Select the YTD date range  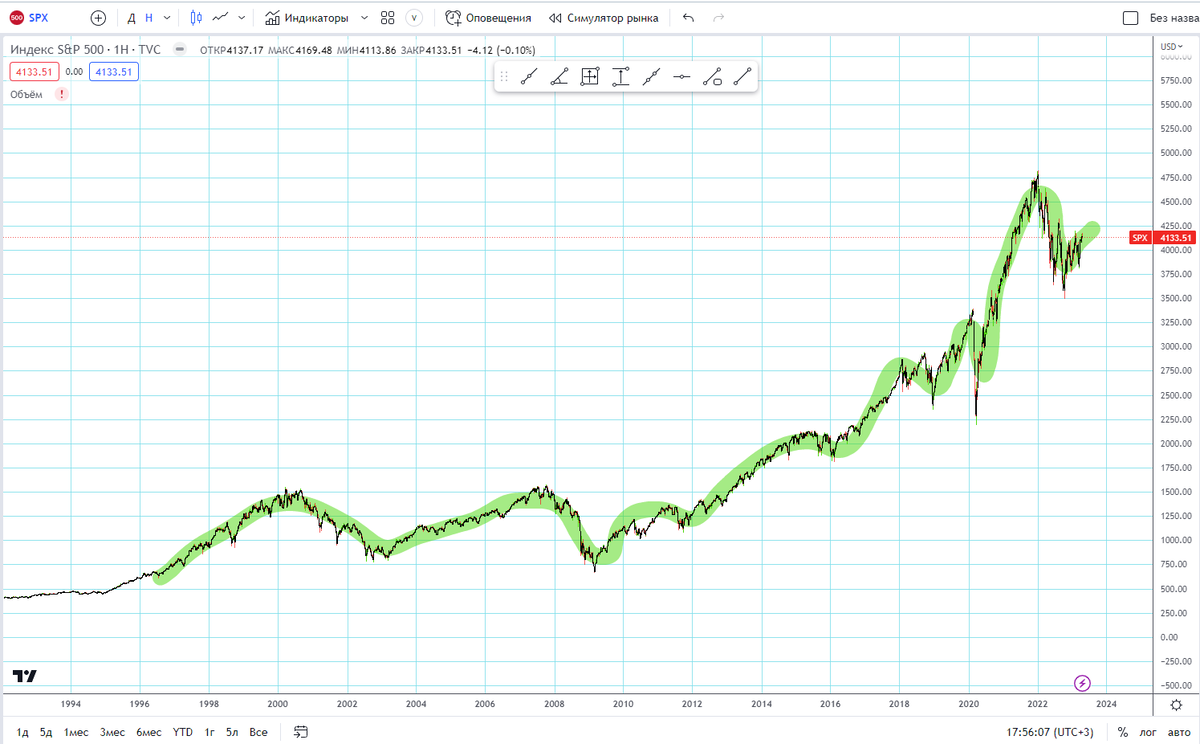coord(182,732)
